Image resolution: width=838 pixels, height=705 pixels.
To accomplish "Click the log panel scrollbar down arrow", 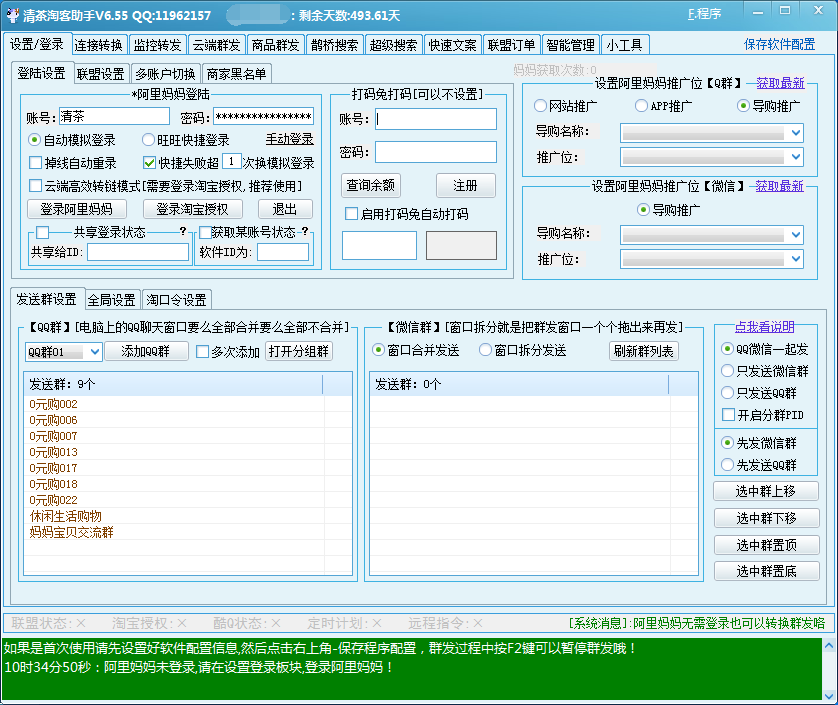I will 829,696.
